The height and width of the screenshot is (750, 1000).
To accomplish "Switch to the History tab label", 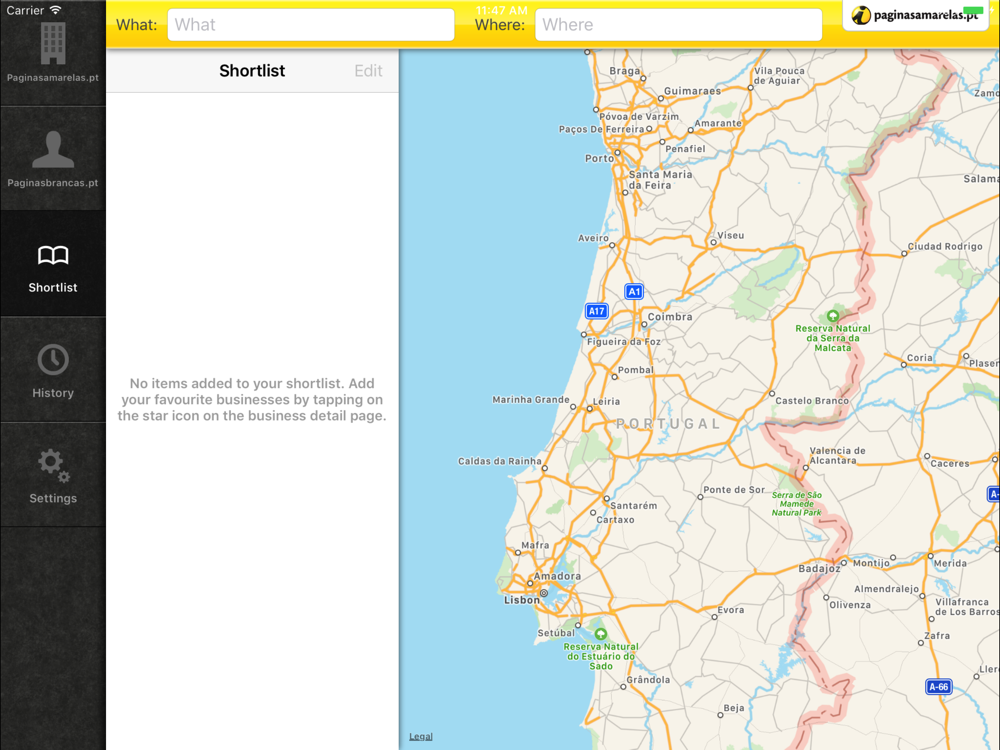I will click(x=53, y=393).
